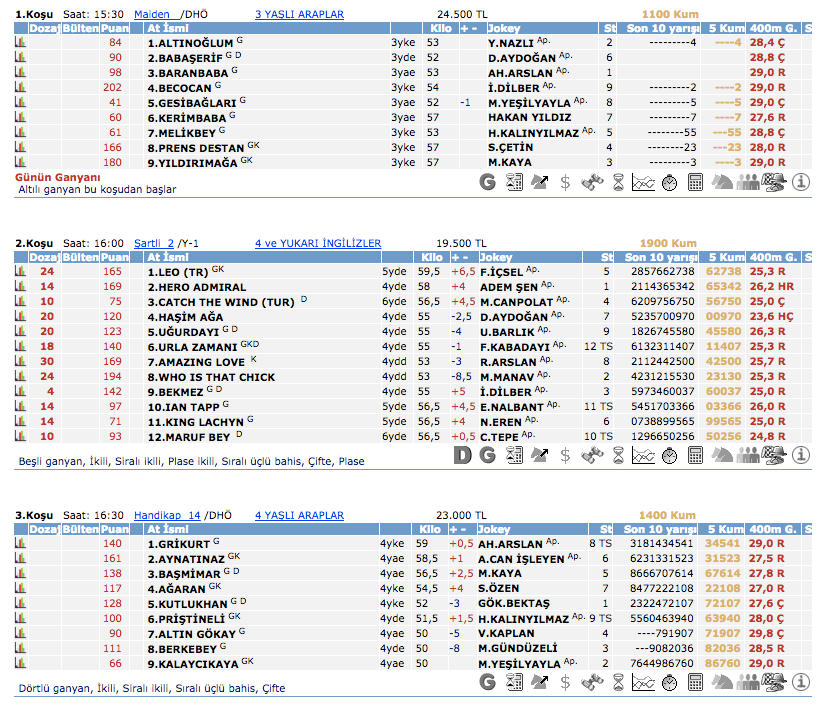This screenshot has width=837, height=714.
Task: Open the 'Handikap 14' link in race 3
Action: pos(167,515)
